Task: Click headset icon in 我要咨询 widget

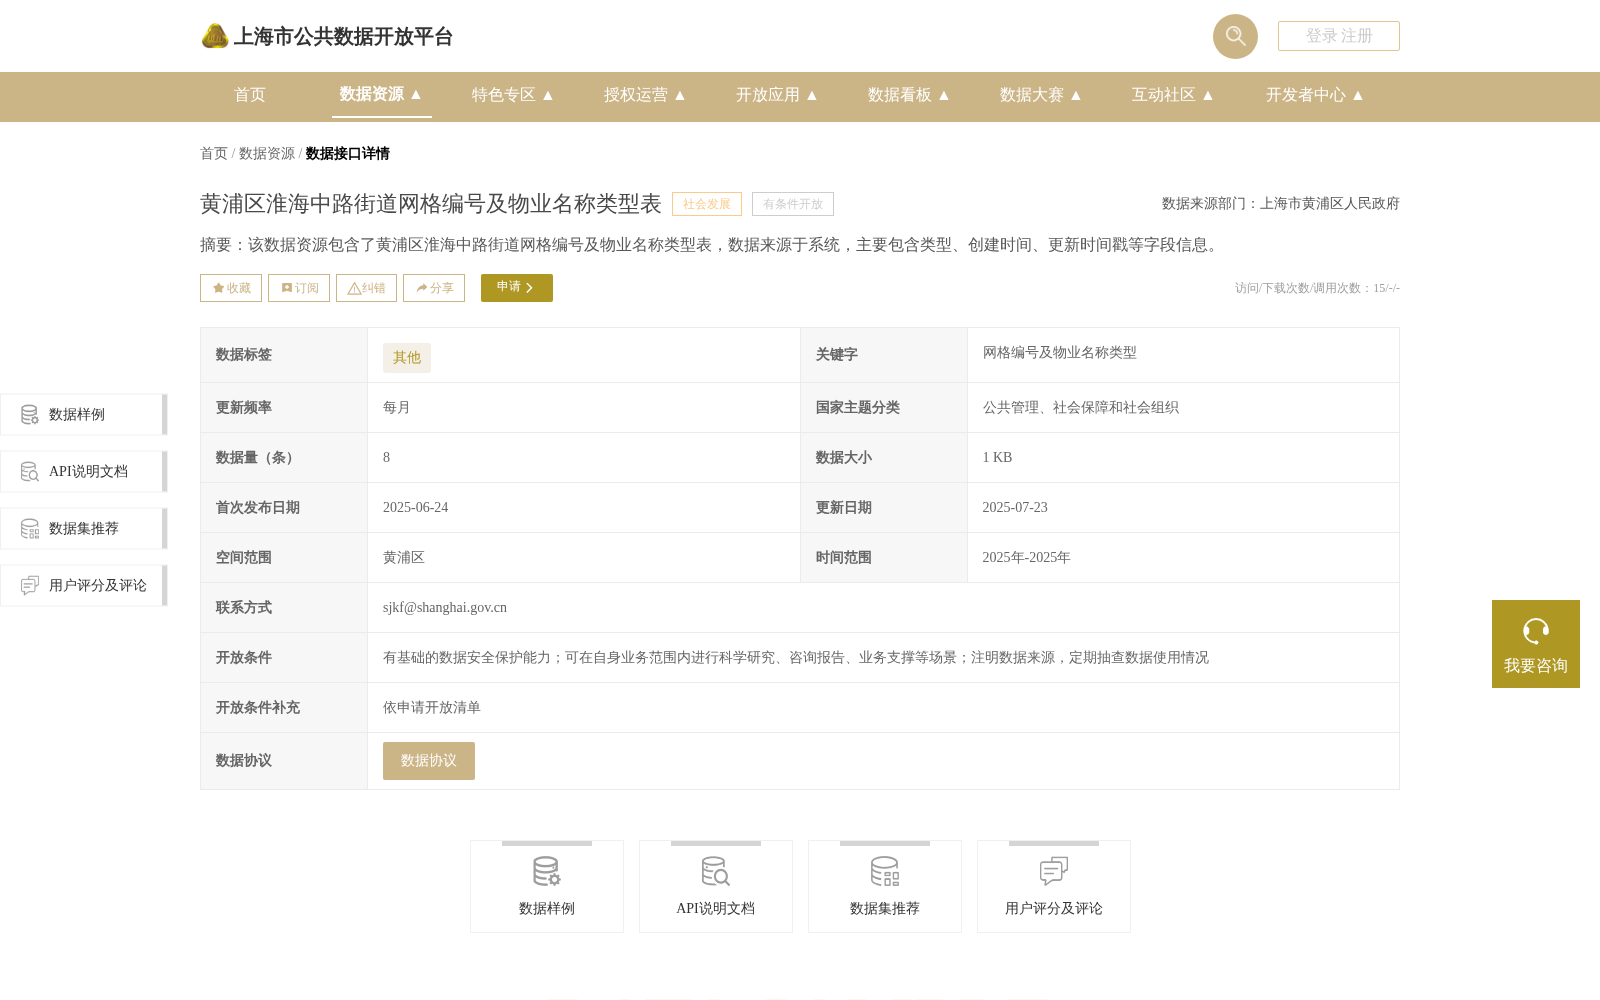Action: [x=1536, y=631]
